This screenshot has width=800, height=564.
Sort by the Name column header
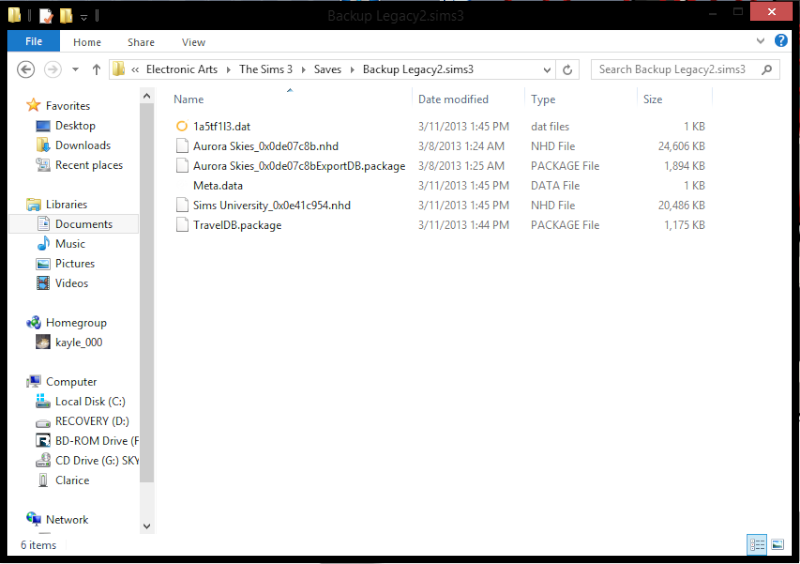(x=188, y=100)
